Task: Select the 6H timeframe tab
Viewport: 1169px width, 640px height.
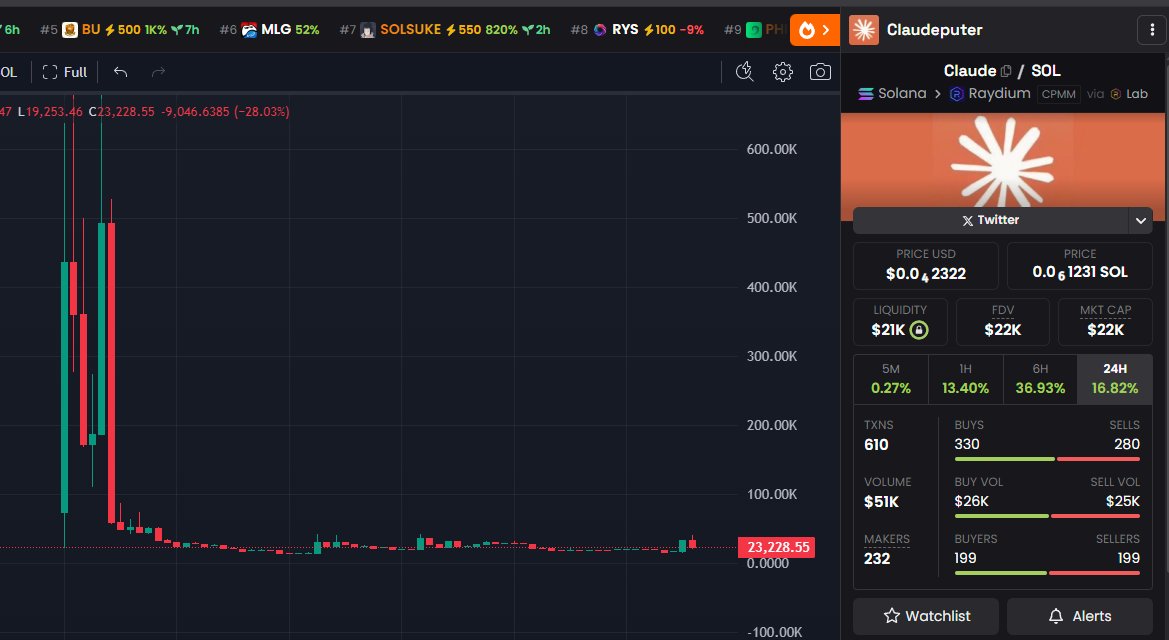Action: (x=1040, y=379)
